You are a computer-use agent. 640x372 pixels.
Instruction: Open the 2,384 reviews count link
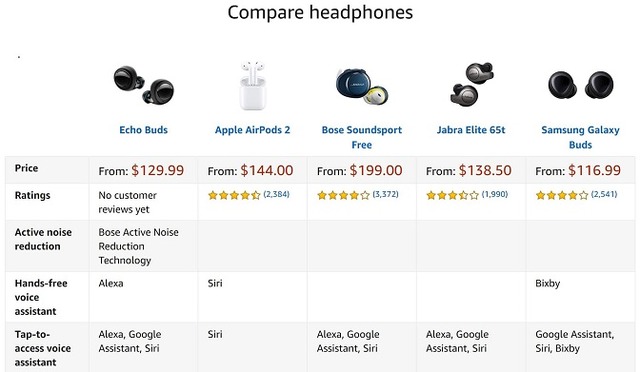276,194
